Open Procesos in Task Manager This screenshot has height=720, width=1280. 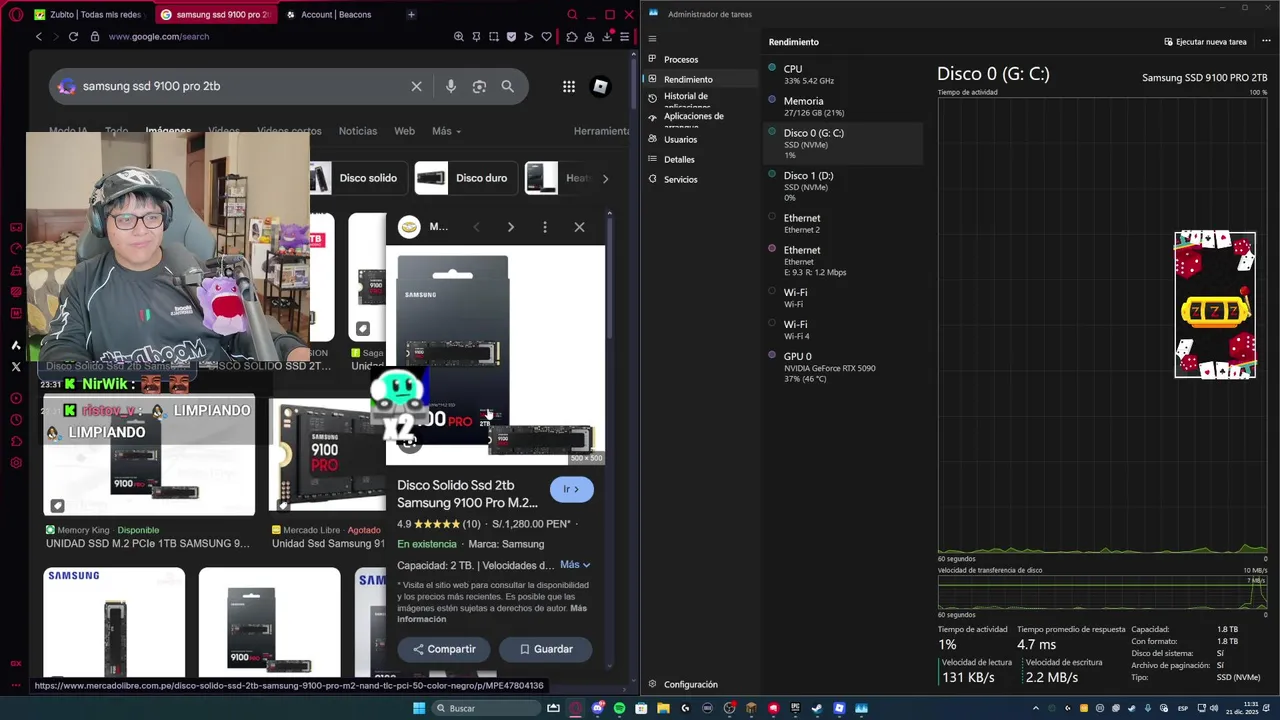(701, 60)
